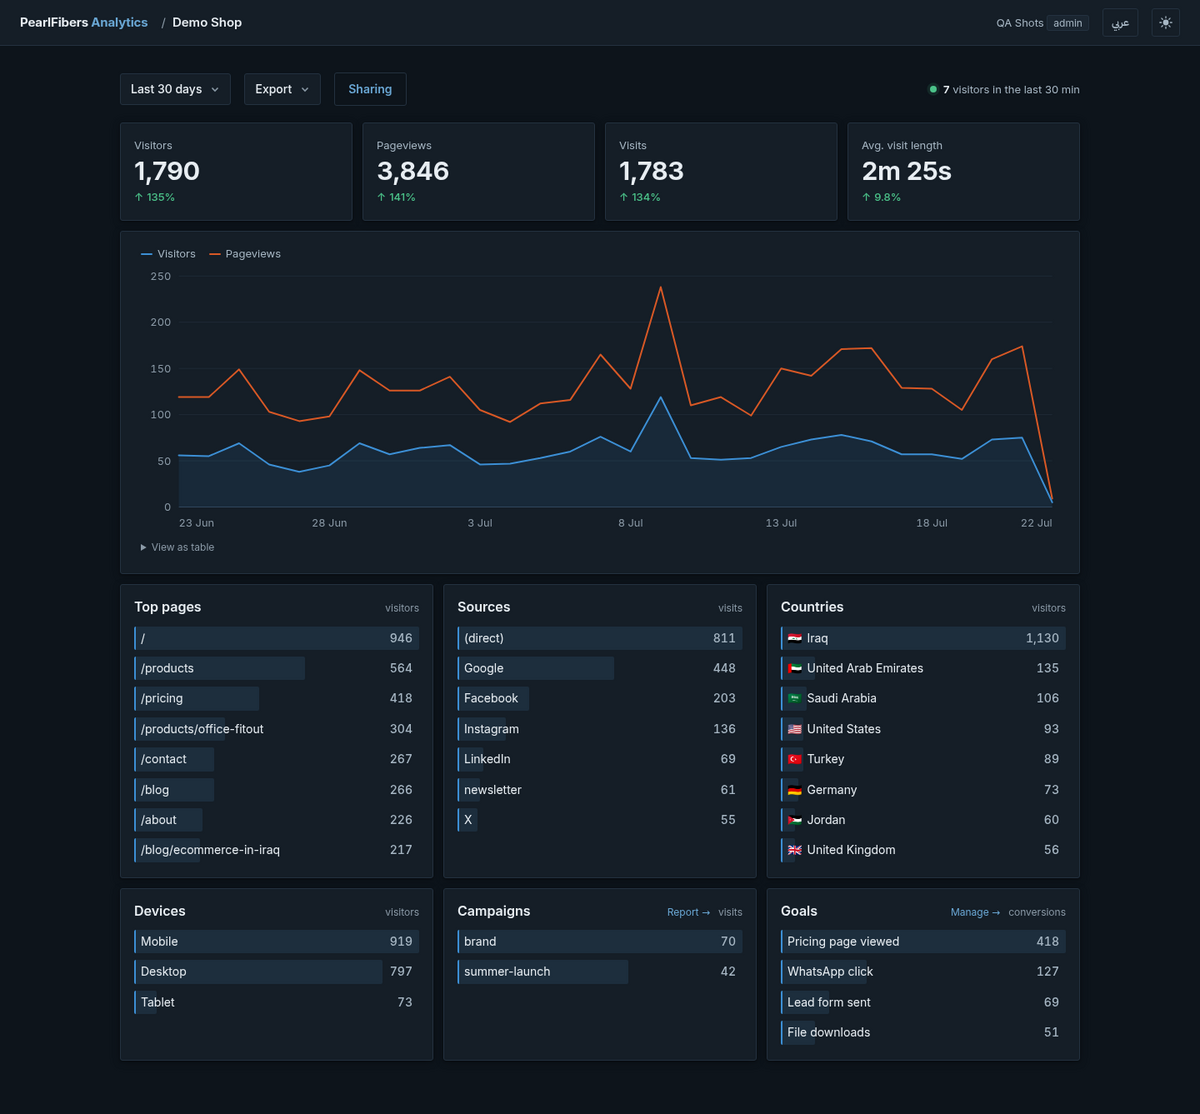Click the green live visitors status dot
Image resolution: width=1200 pixels, height=1114 pixels.
point(933,89)
